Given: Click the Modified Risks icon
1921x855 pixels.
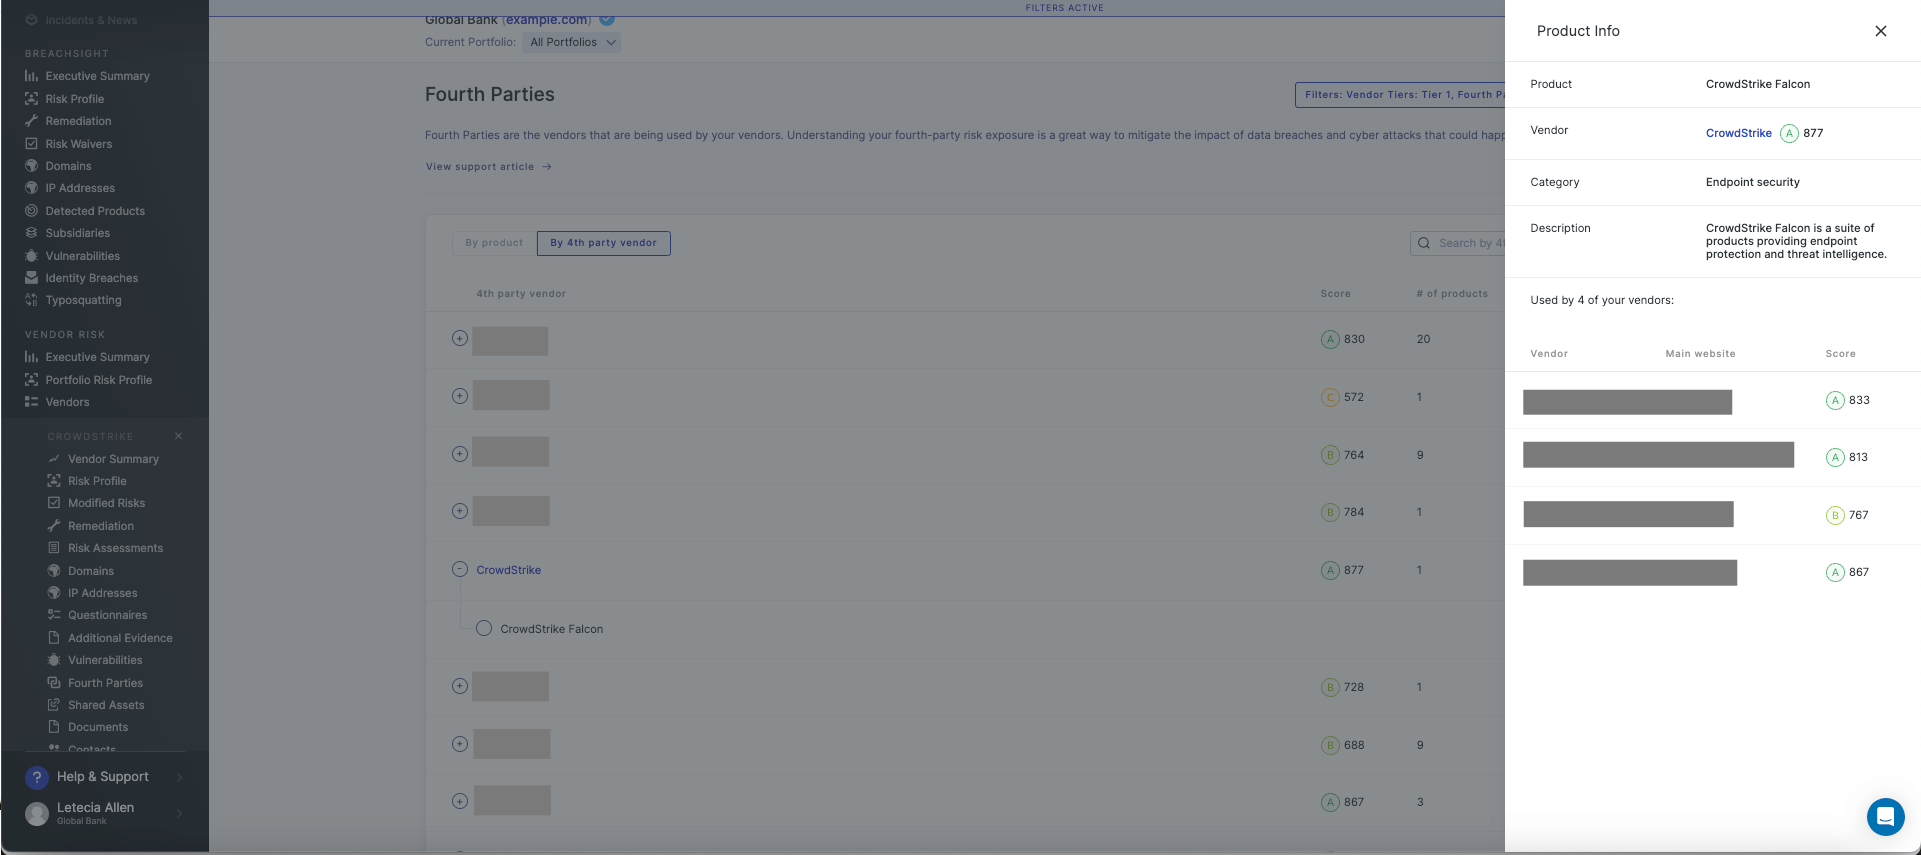Looking at the screenshot, I should point(54,503).
